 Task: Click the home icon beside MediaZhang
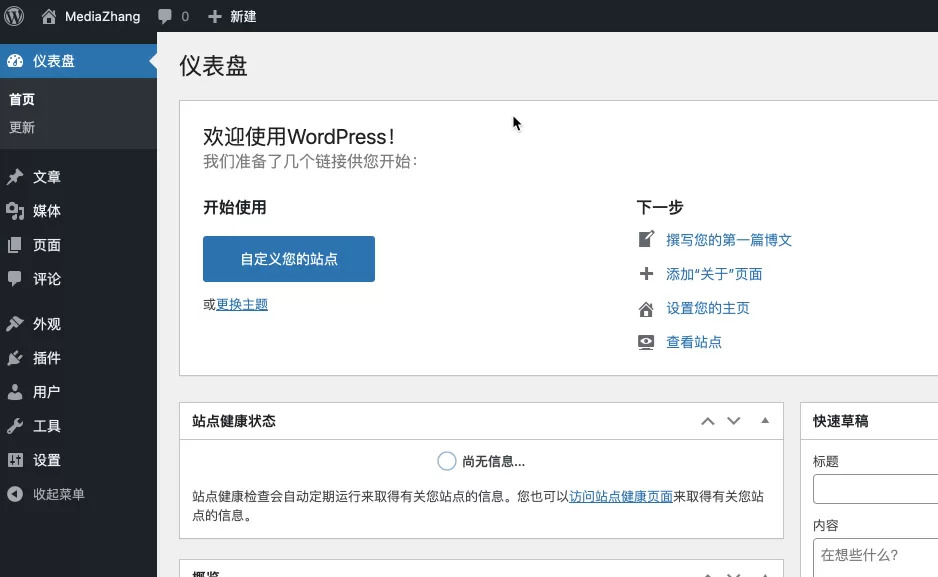pyautogui.click(x=48, y=16)
